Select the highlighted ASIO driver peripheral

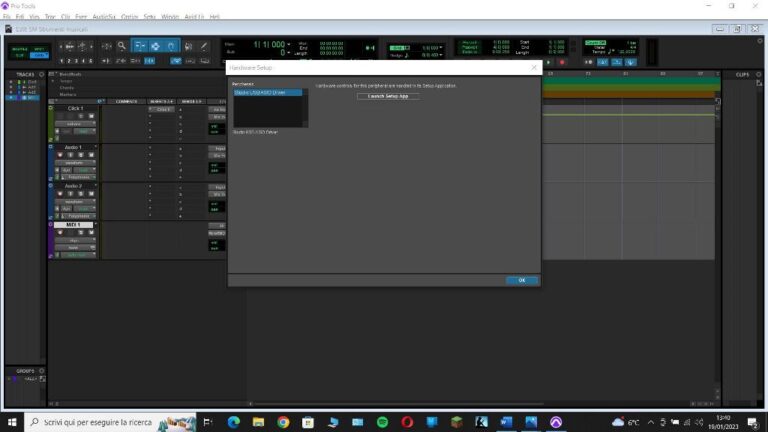pos(267,92)
